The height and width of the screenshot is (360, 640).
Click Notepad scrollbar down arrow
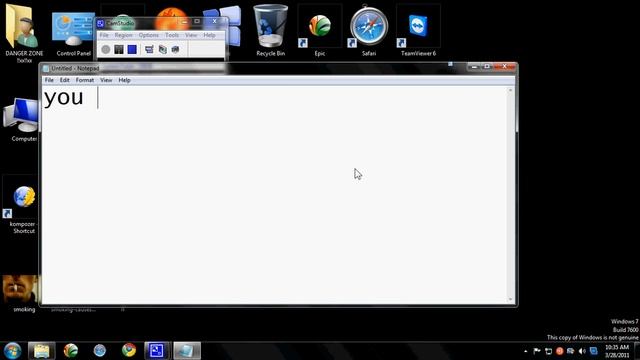pos(510,300)
